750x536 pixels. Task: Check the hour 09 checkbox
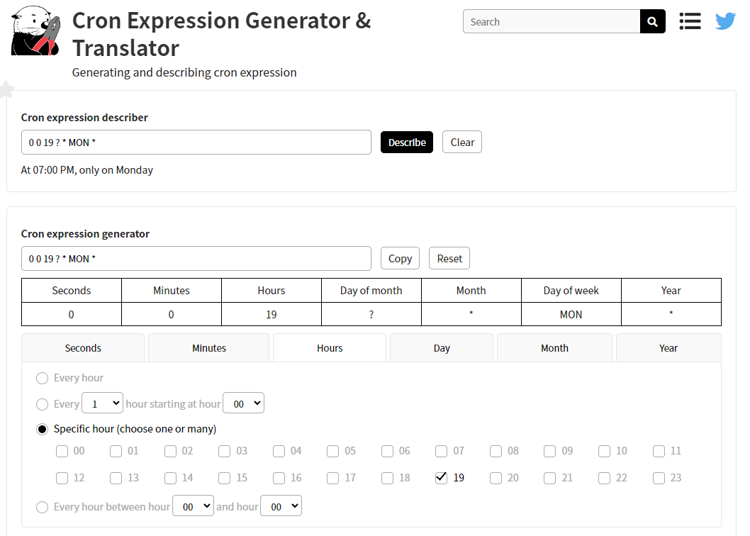550,451
